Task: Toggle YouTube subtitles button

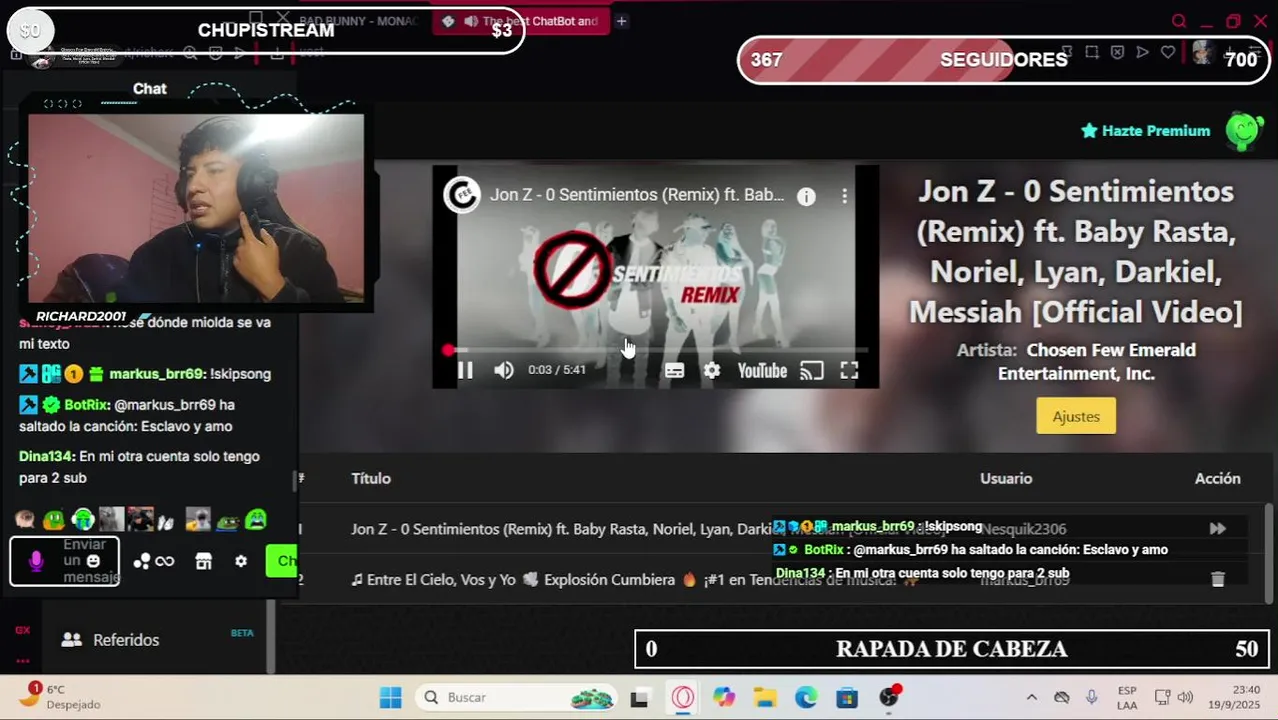Action: click(x=674, y=371)
